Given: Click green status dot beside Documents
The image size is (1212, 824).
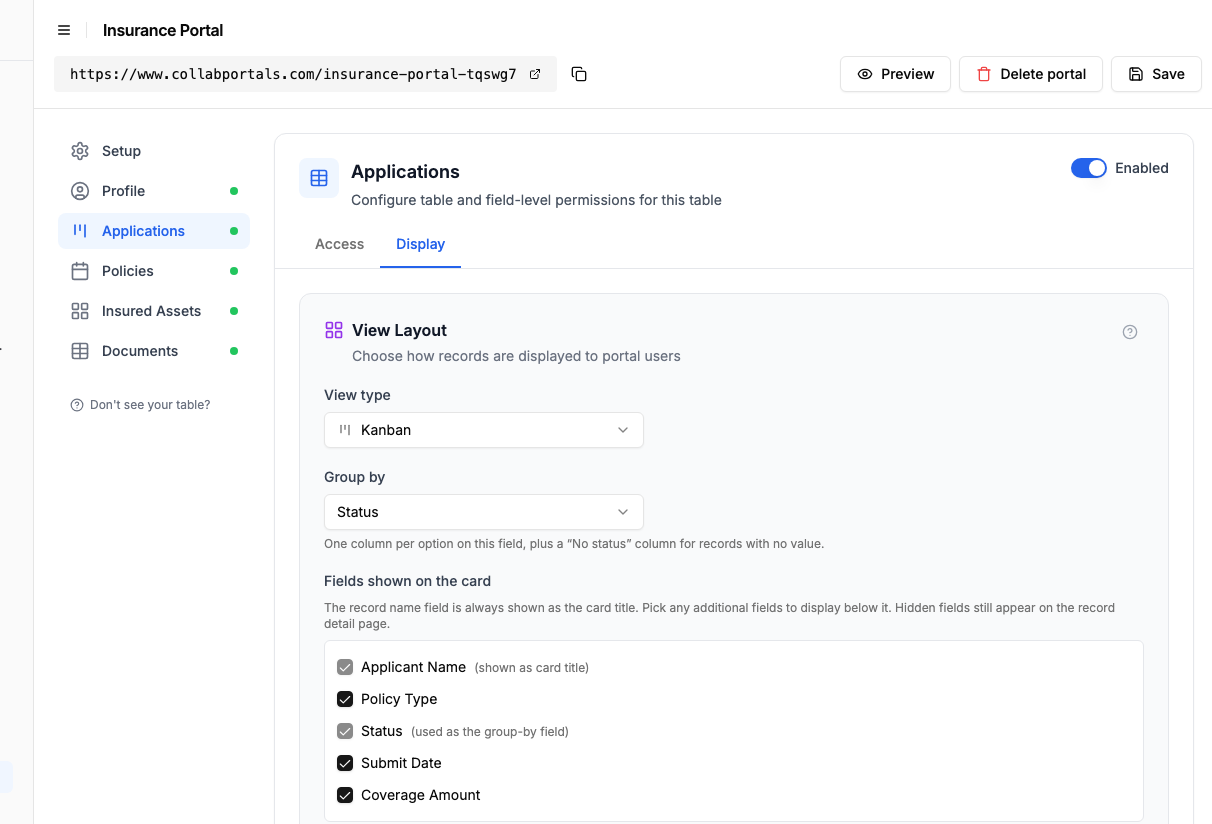Looking at the screenshot, I should 234,351.
